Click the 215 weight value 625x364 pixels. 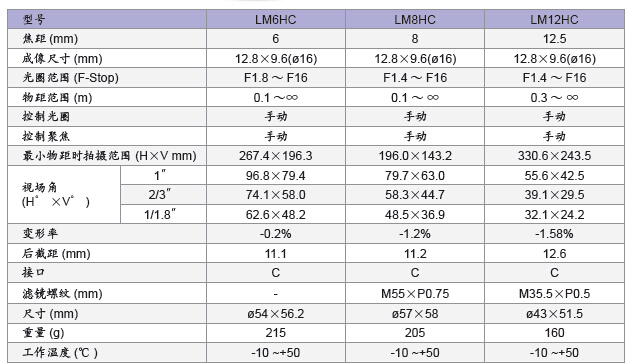[276, 333]
